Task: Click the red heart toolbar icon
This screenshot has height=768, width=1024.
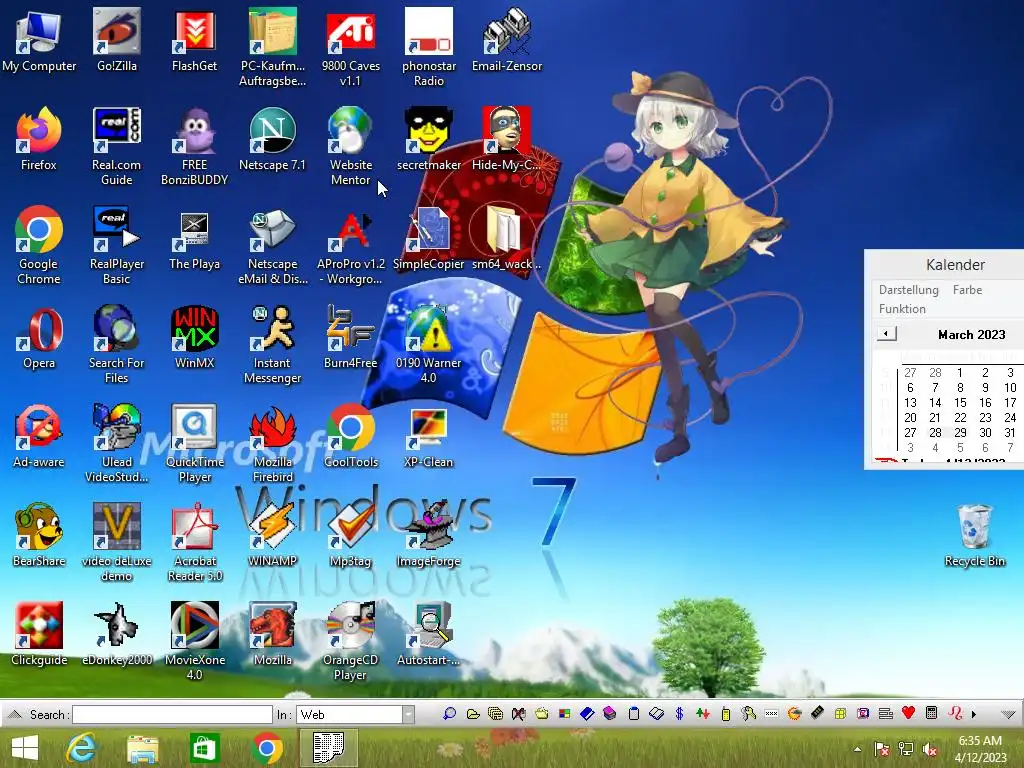Action: pyautogui.click(x=908, y=713)
